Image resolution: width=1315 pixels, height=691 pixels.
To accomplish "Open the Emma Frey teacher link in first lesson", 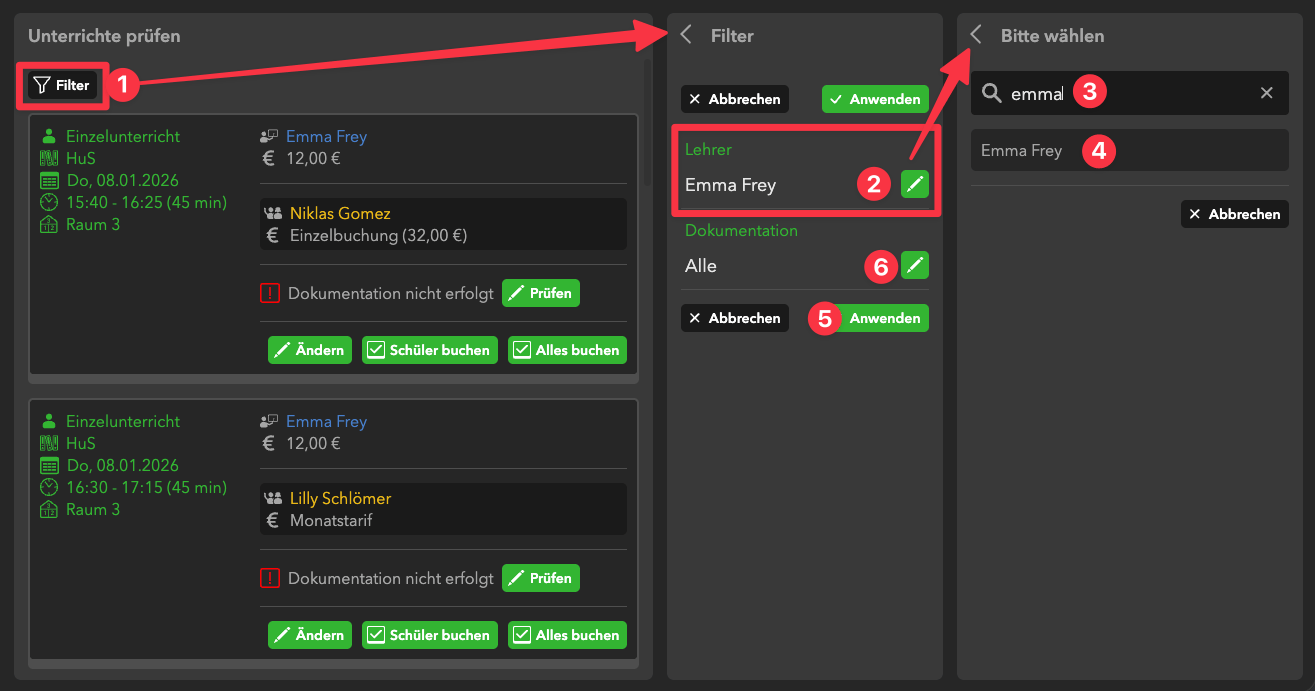I will pos(326,137).
